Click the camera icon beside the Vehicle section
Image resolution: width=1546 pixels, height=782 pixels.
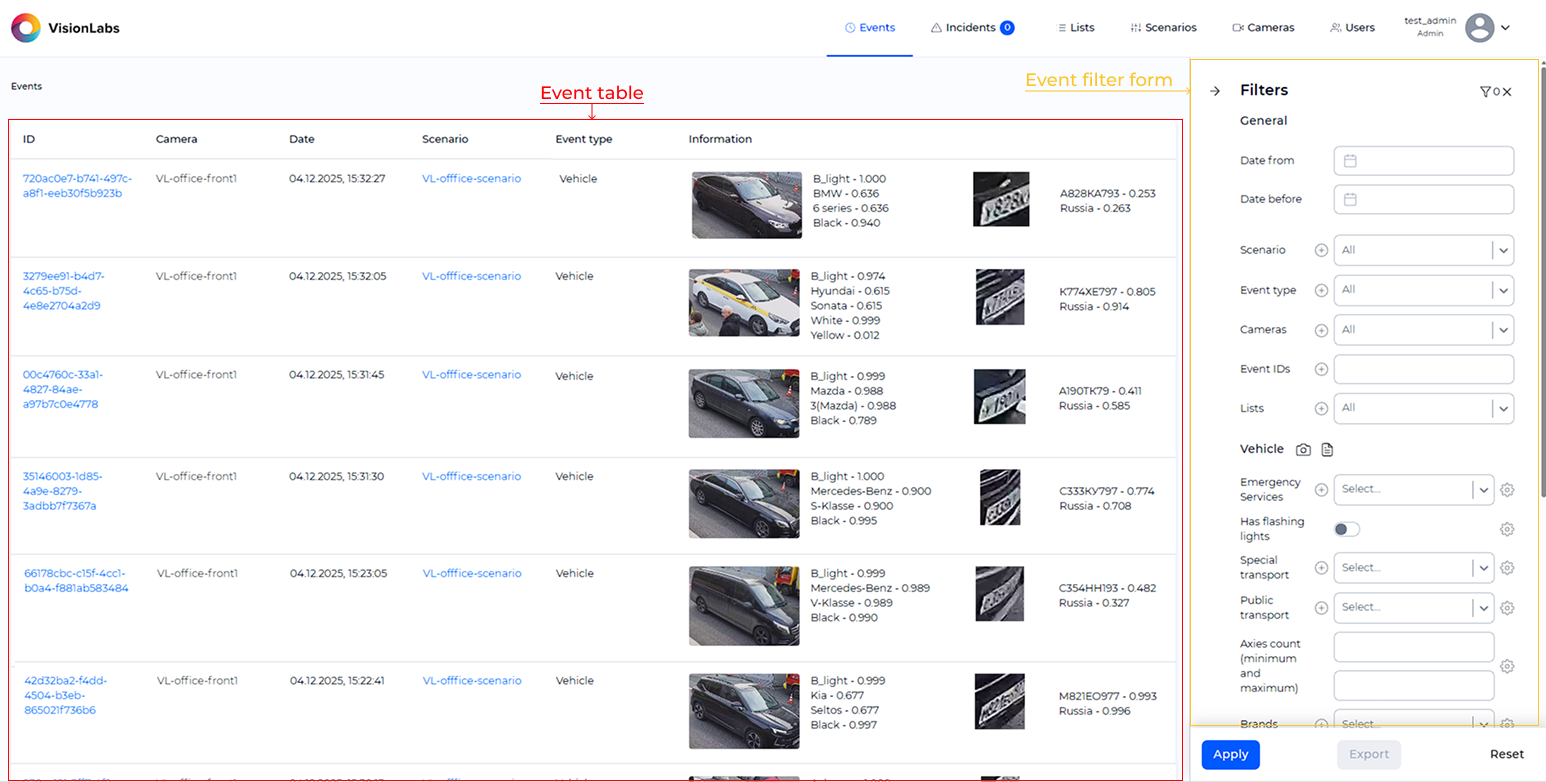pyautogui.click(x=1303, y=449)
